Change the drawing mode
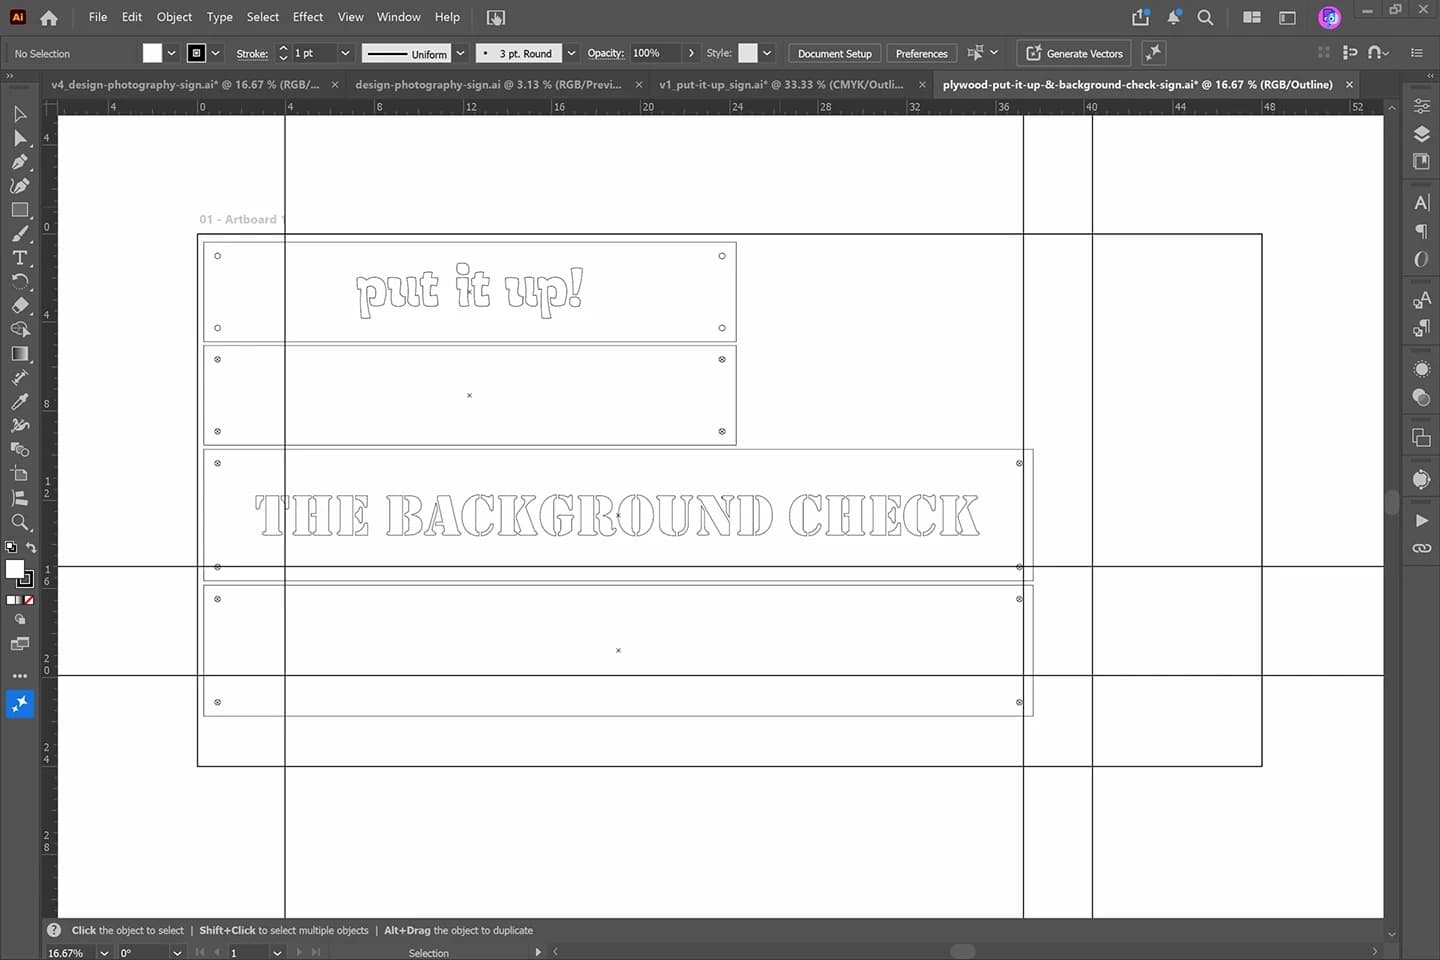This screenshot has height=960, width=1440. [19, 619]
